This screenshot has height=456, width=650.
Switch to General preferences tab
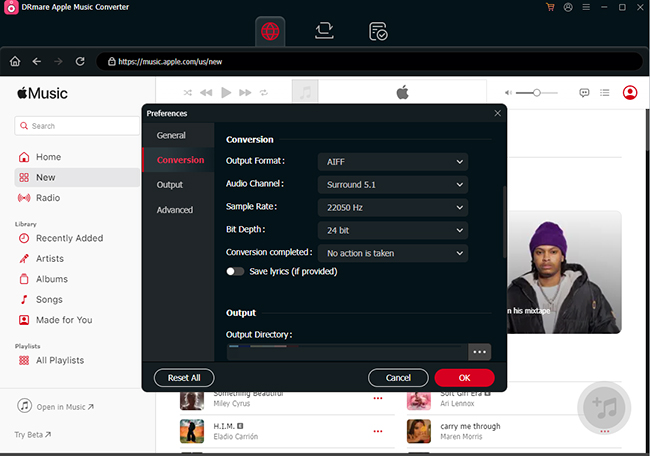coord(178,135)
